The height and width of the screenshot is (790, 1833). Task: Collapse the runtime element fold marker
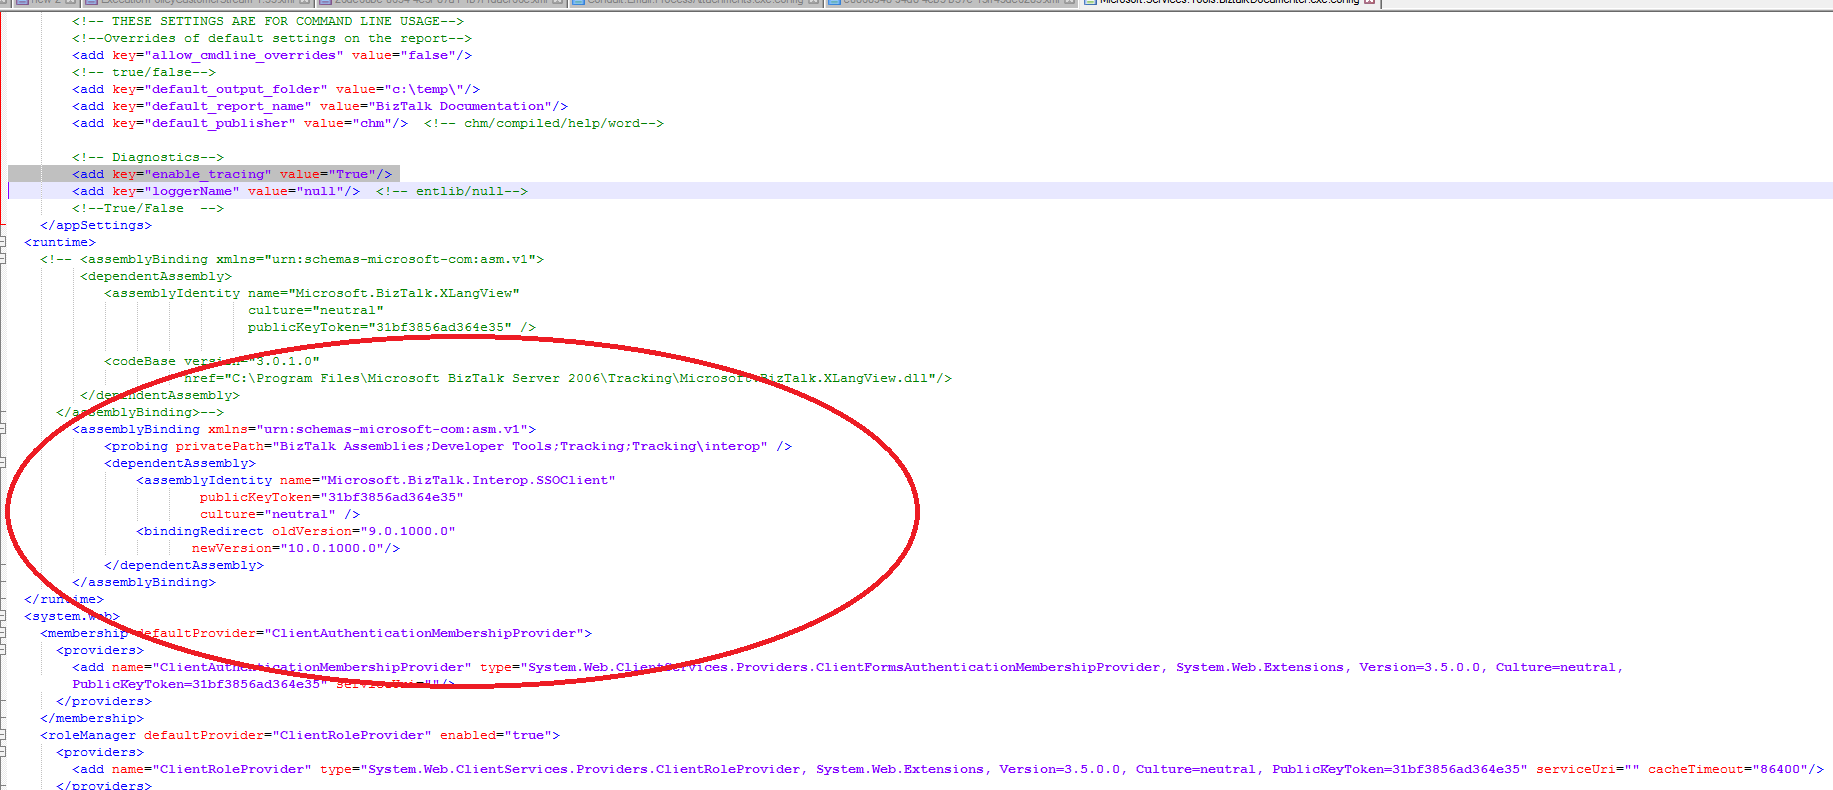pyautogui.click(x=3, y=242)
